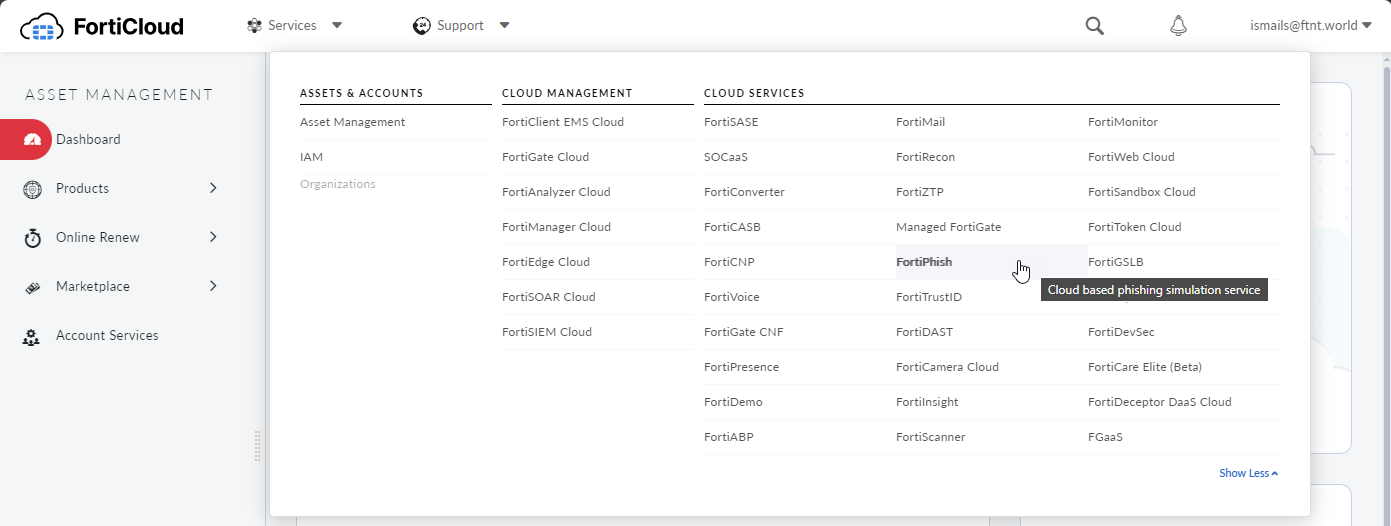Select FortiWeb Cloud service

1131,157
